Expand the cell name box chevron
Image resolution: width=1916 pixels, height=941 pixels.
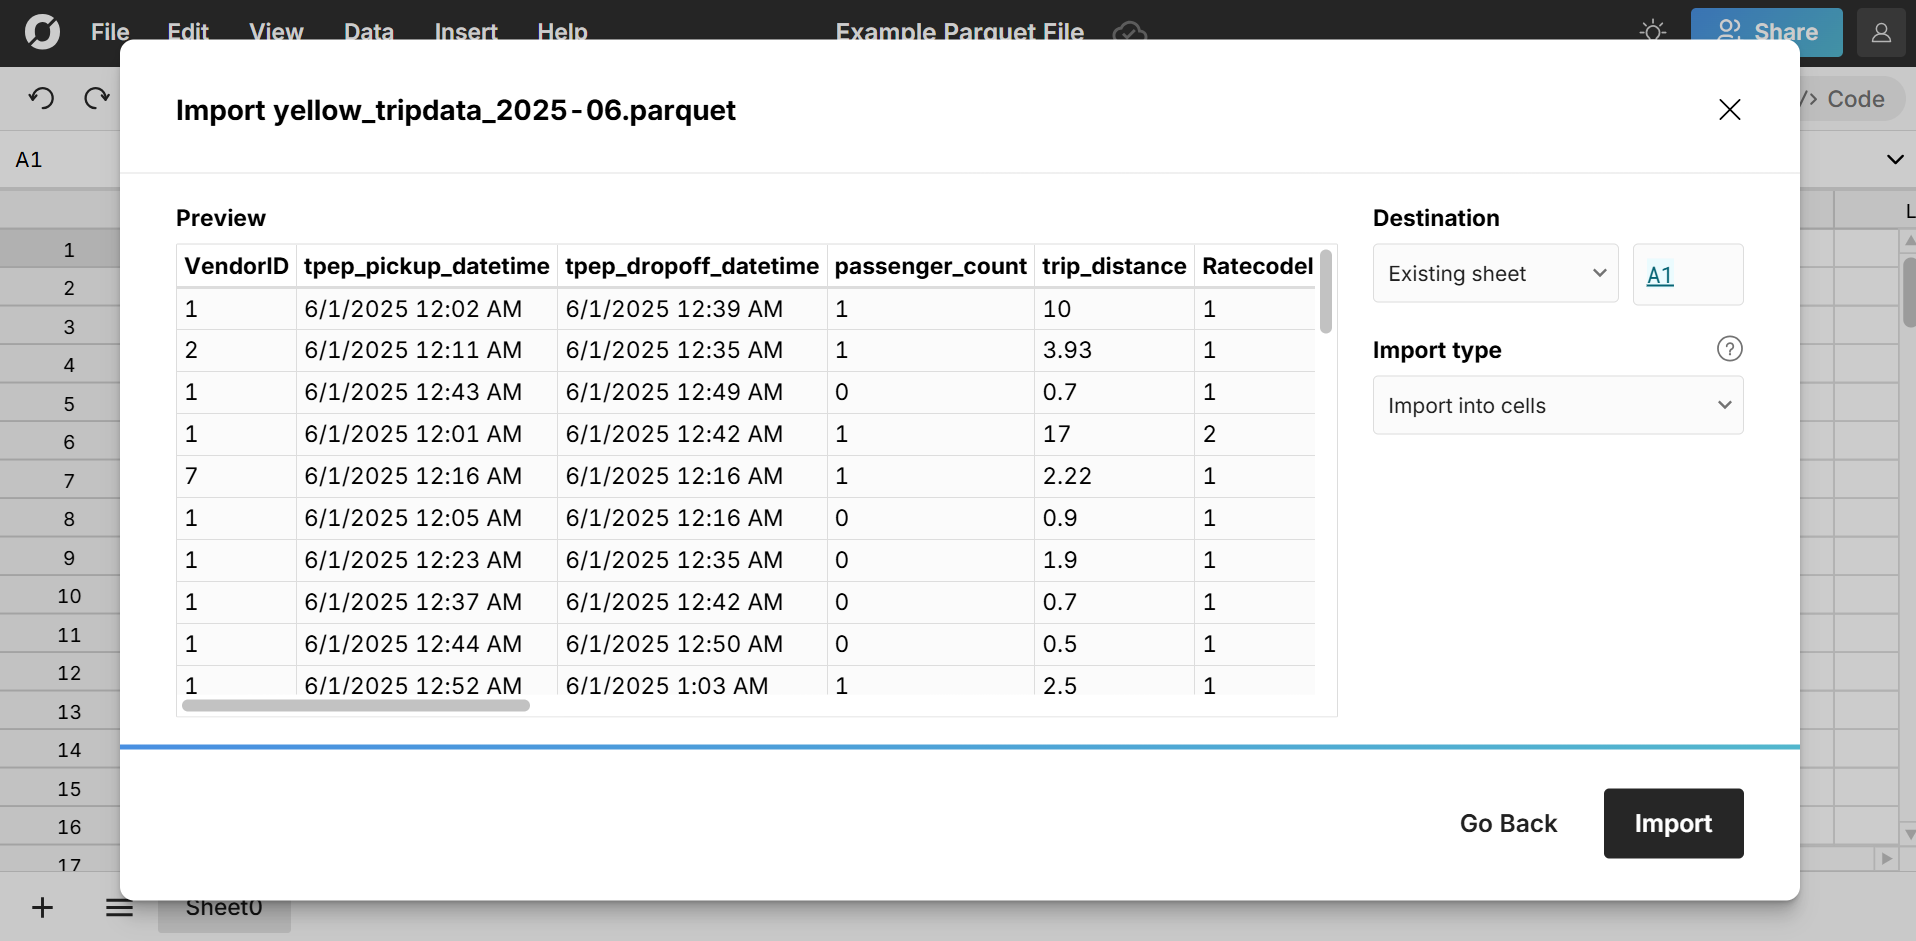pyautogui.click(x=1895, y=159)
